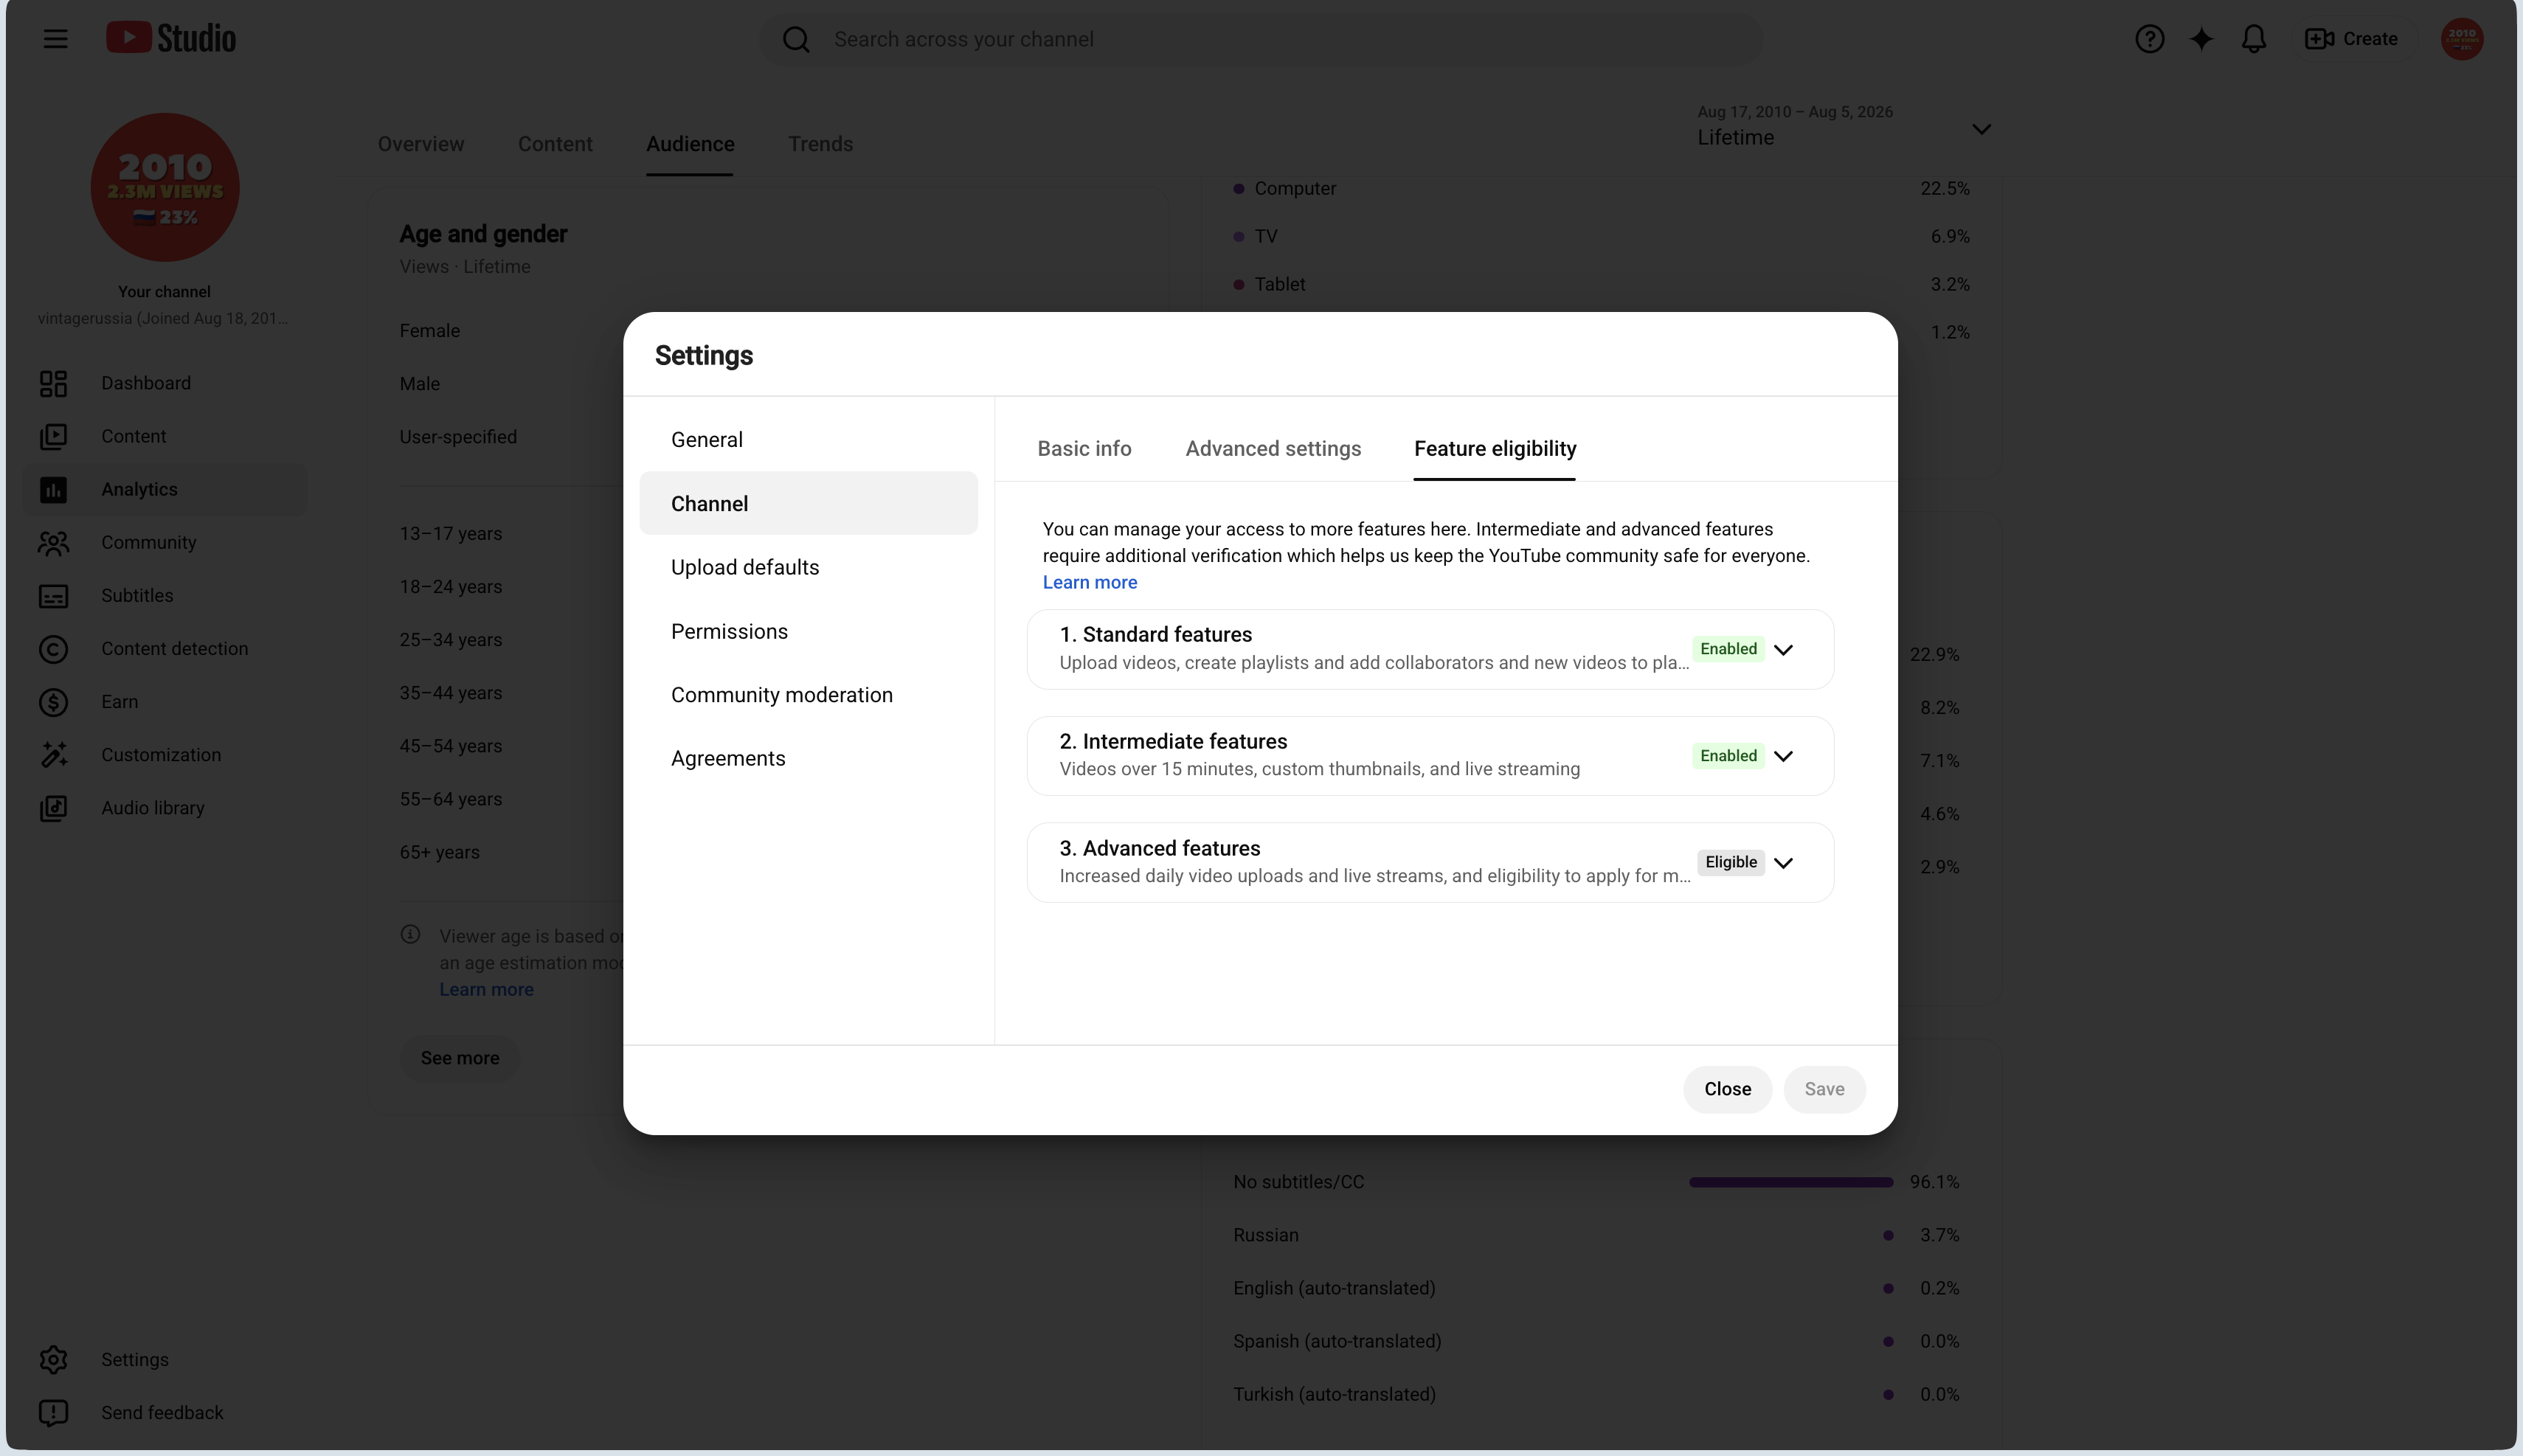2523x1456 pixels.
Task: Click the Enabled badge for Intermediate features
Action: [x=1728, y=756]
